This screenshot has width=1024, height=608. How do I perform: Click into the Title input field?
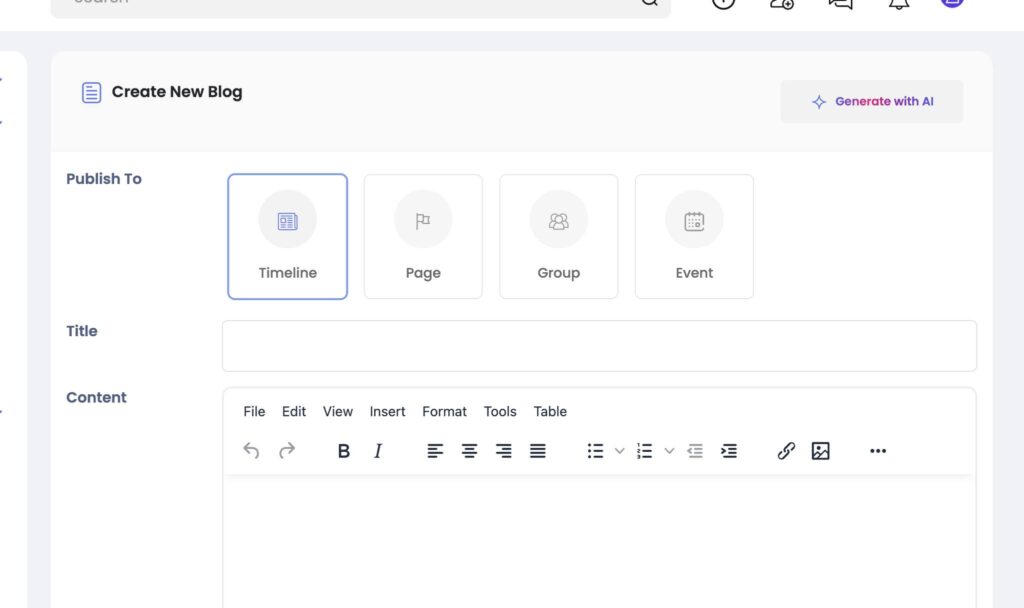[599, 346]
